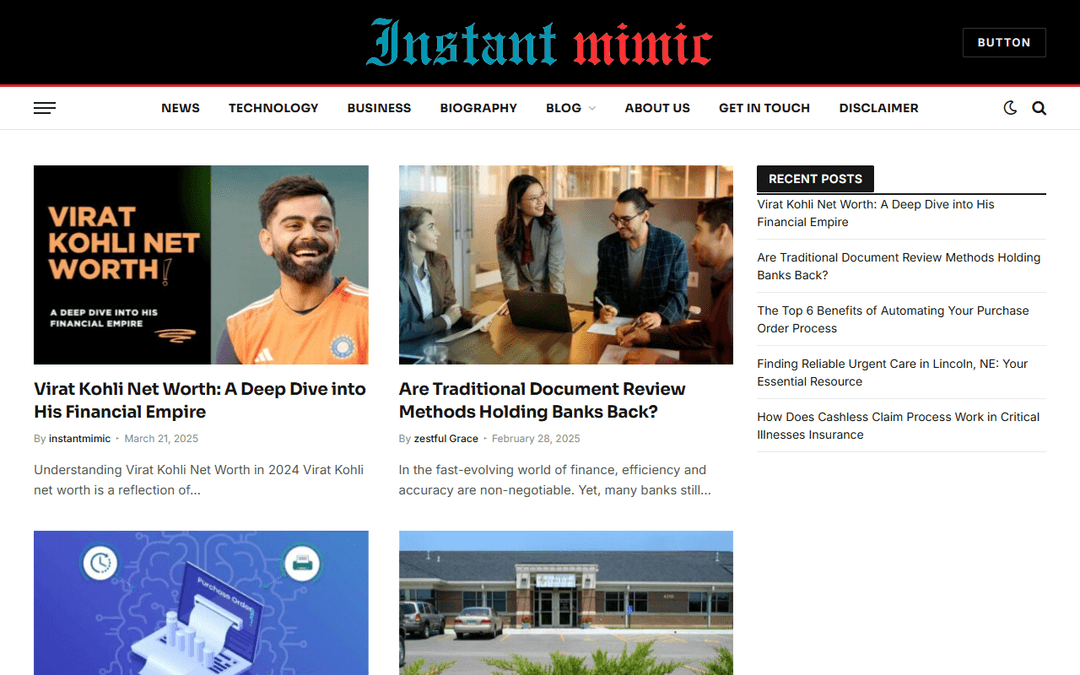Image resolution: width=1080 pixels, height=675 pixels.
Task: Click the Recent Posts heading
Action: [x=816, y=179]
